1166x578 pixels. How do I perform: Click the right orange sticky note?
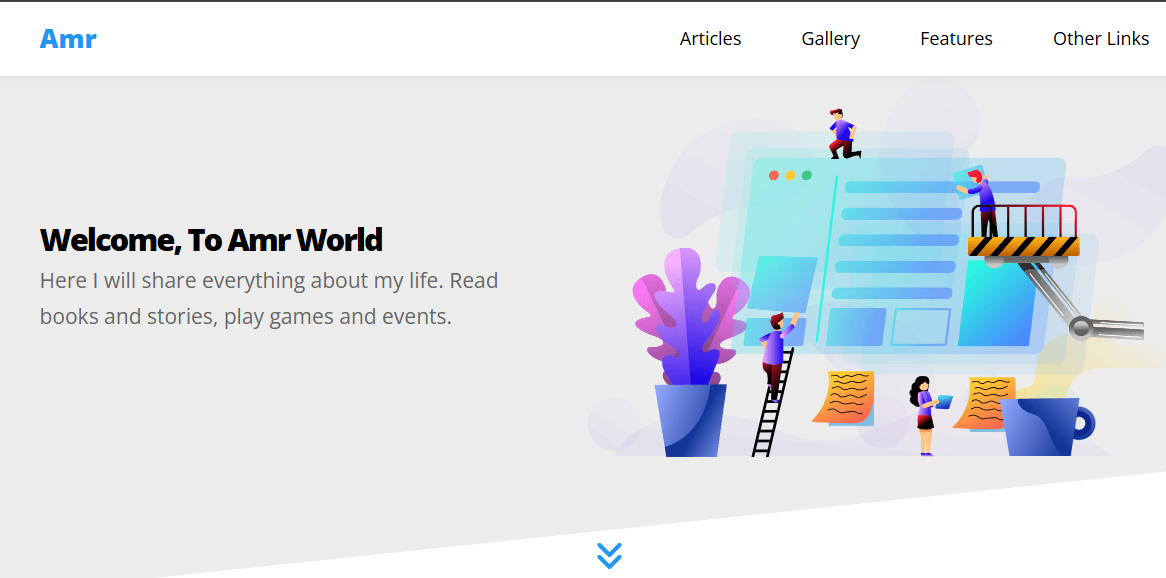(x=984, y=402)
